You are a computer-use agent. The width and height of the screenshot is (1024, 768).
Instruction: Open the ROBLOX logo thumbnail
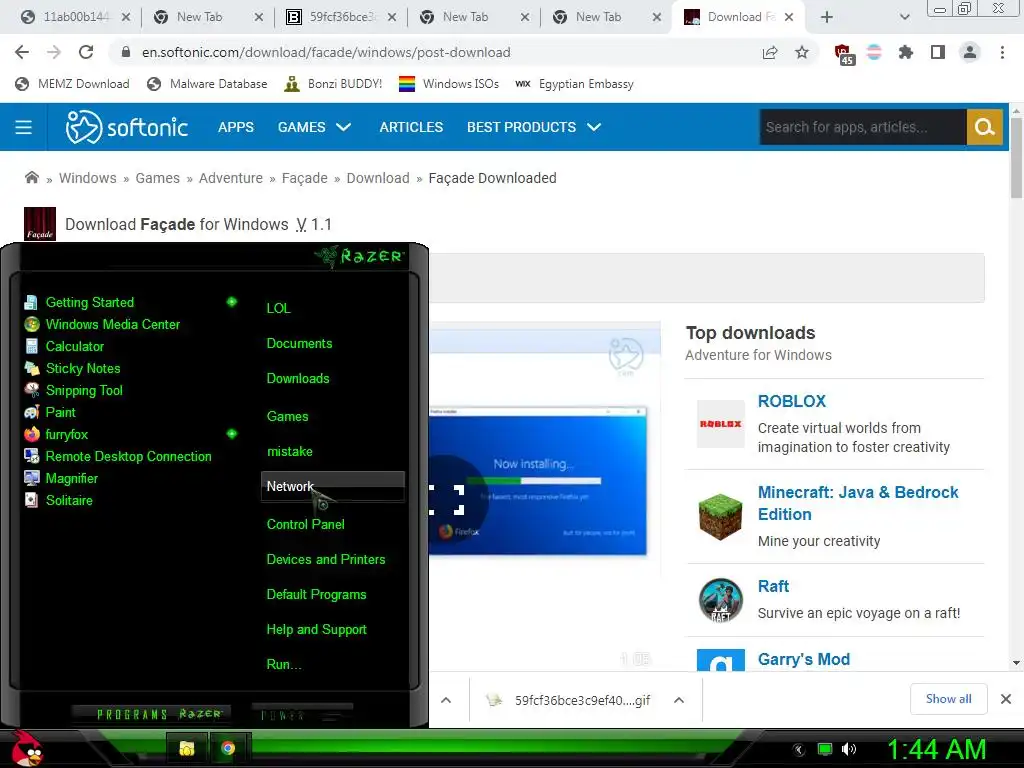click(x=720, y=424)
